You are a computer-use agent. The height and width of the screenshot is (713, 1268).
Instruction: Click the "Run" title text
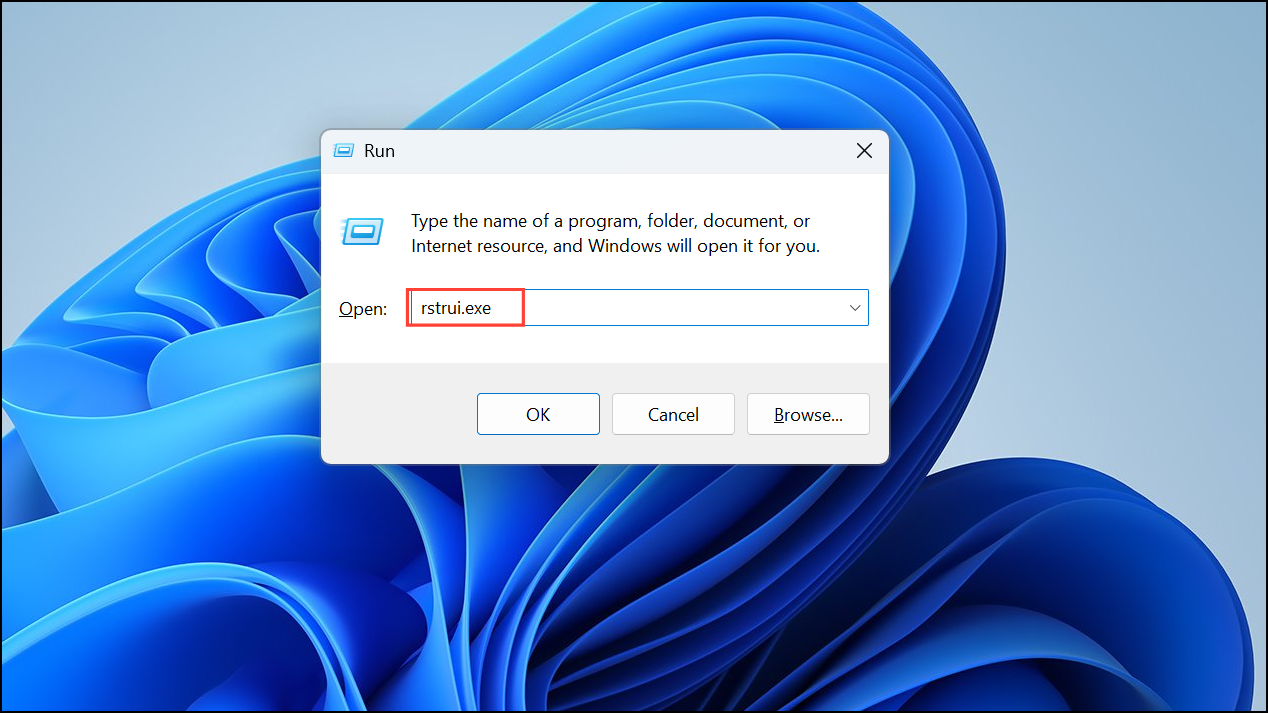point(379,151)
